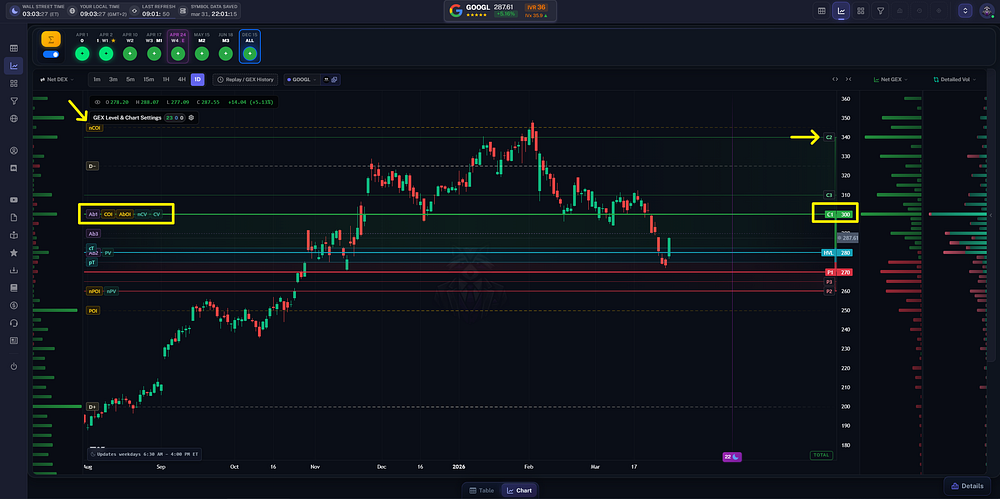Toggle the APR 24 W4 expiry circle
Image resolution: width=1000 pixels, height=499 pixels.
(177, 54)
